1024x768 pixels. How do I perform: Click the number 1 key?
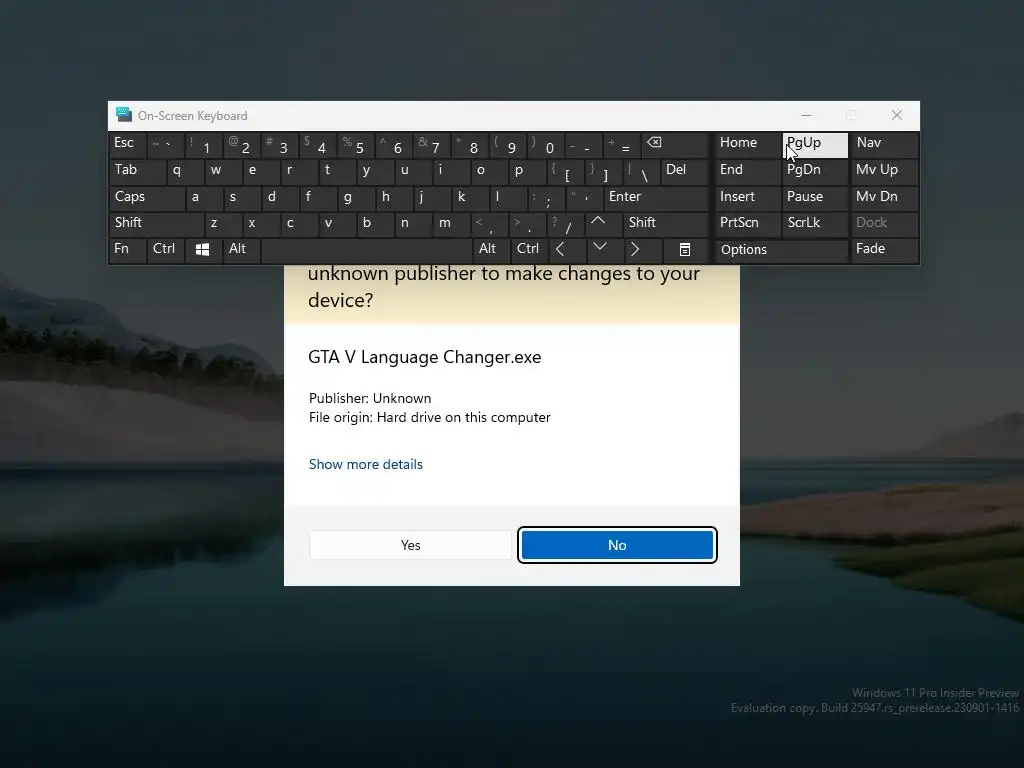click(203, 144)
